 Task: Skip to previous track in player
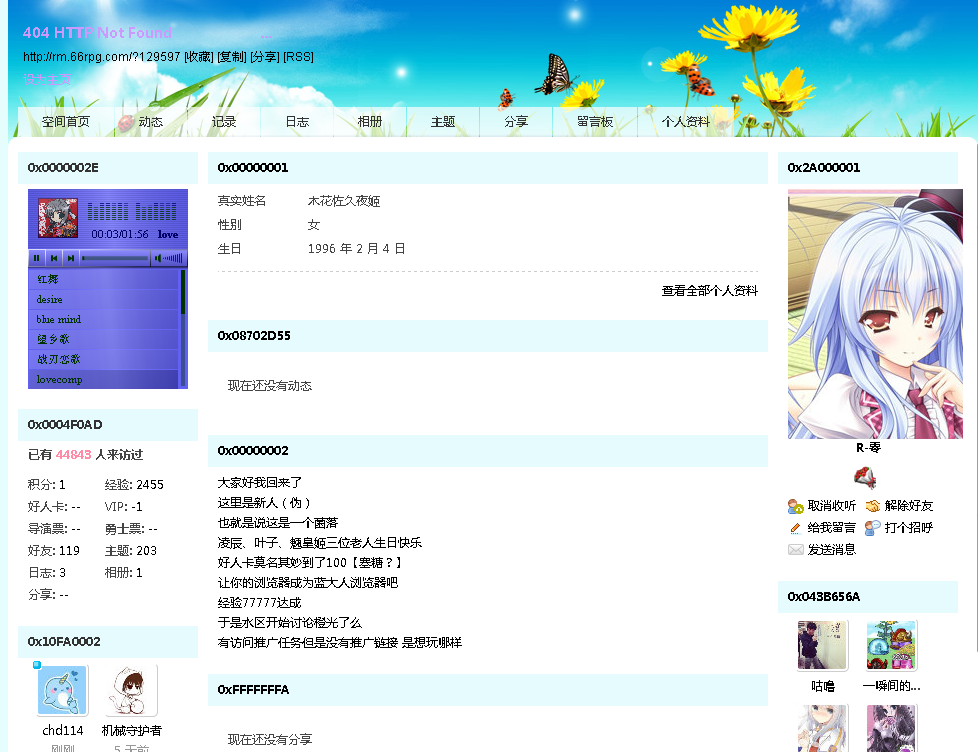(54, 258)
